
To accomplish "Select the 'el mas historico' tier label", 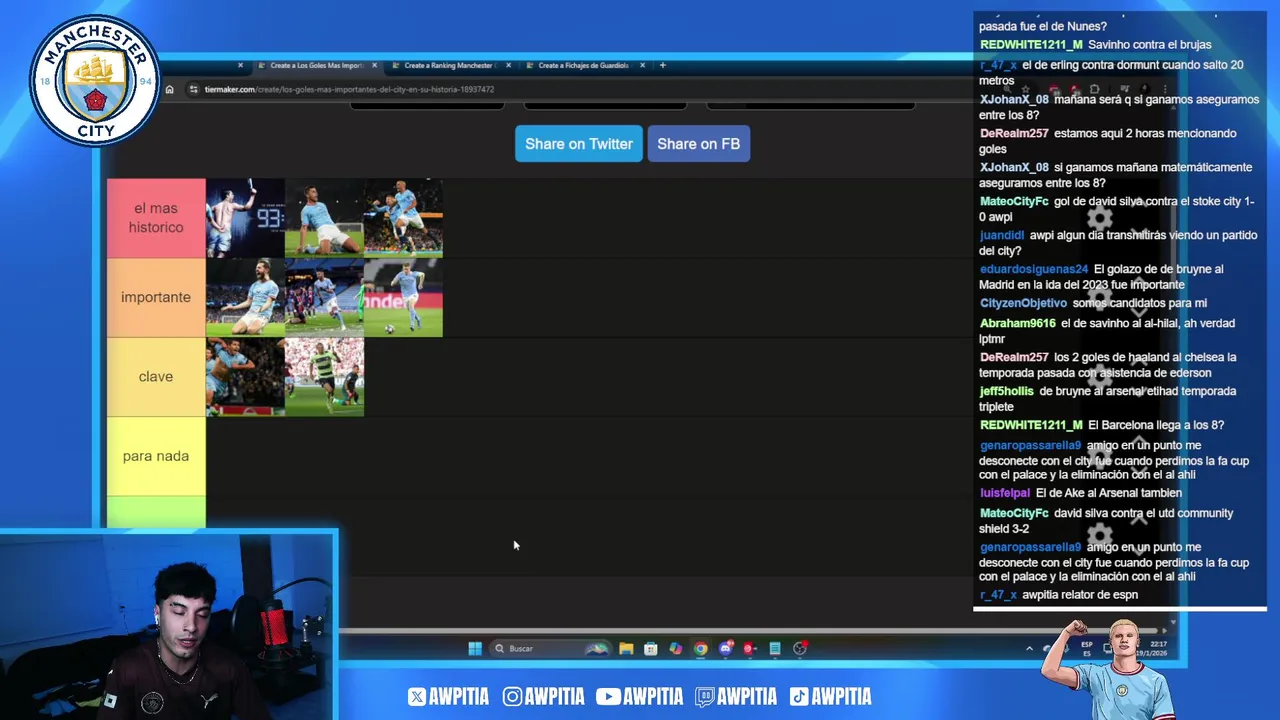I will 156,218.
